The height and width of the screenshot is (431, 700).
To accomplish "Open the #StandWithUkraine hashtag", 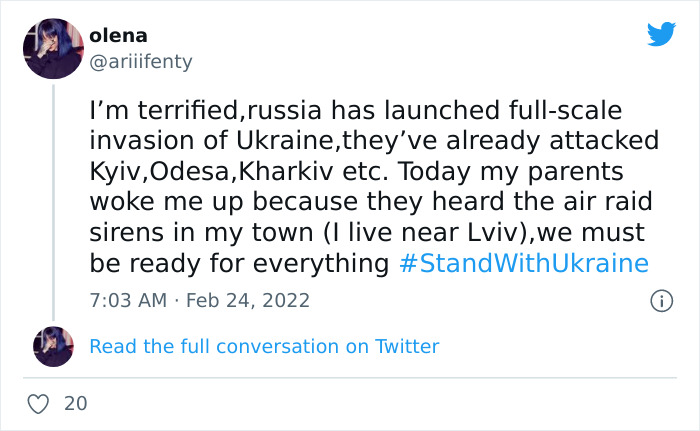I will 522,264.
